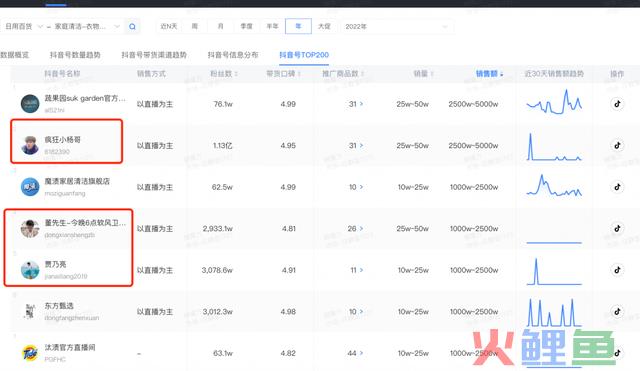Open the 2022年 year dropdown
This screenshot has height=371, width=640.
tap(396, 27)
